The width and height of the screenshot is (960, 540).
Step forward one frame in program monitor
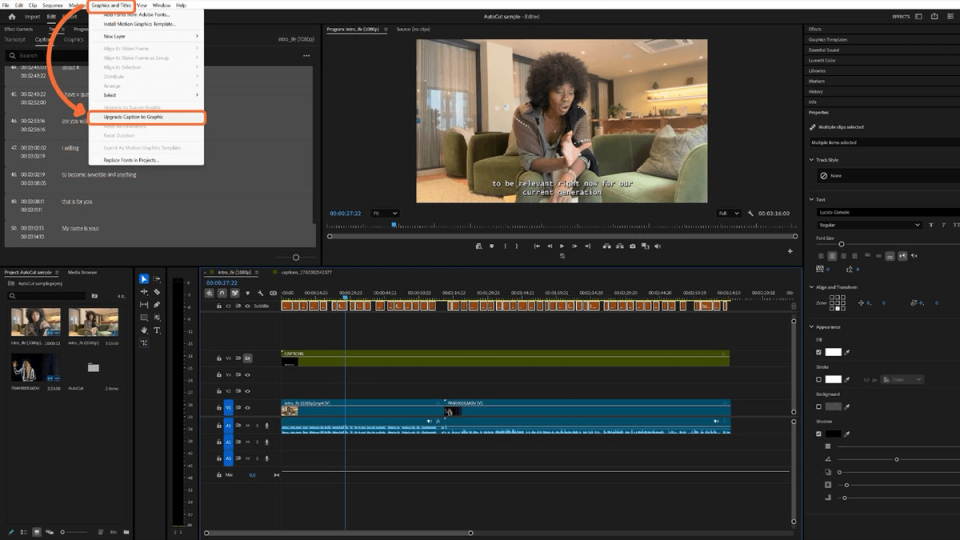pos(574,246)
